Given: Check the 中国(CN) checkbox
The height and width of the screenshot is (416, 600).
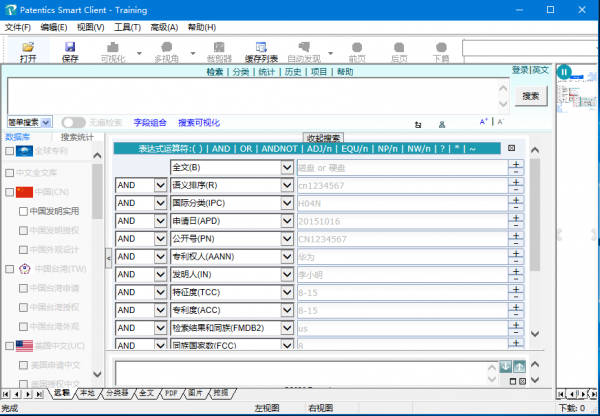Looking at the screenshot, I should pos(10,192).
